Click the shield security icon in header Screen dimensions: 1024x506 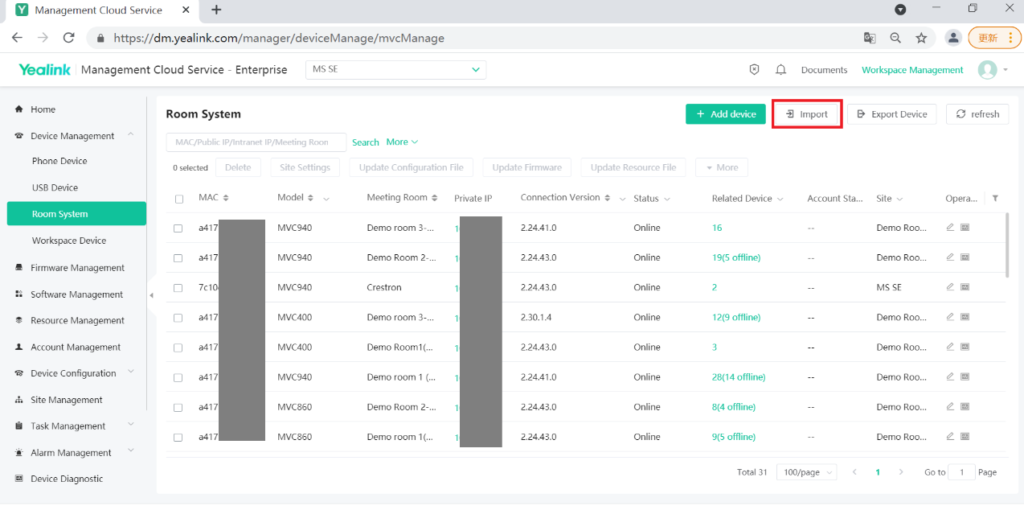pyautogui.click(x=755, y=70)
